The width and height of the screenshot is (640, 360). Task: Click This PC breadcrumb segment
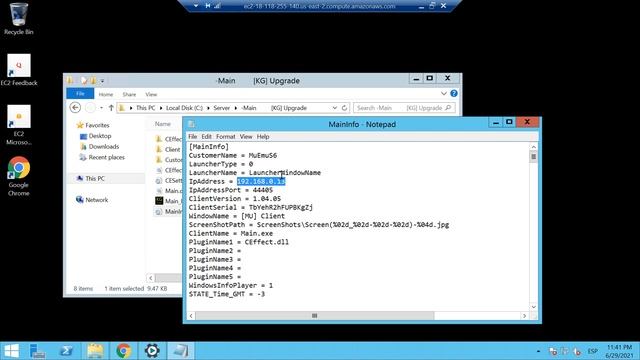(145, 108)
